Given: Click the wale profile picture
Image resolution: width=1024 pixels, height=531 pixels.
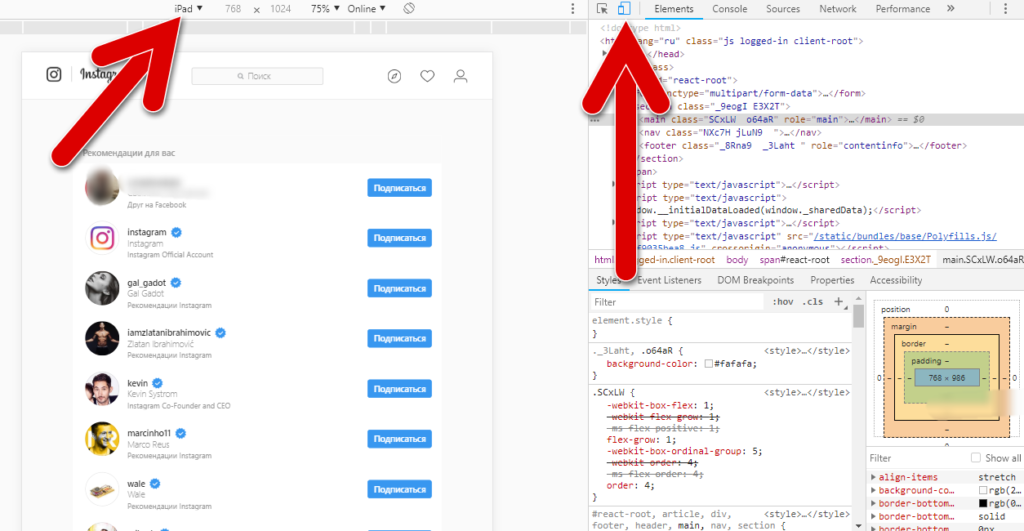Looking at the screenshot, I should tap(102, 489).
